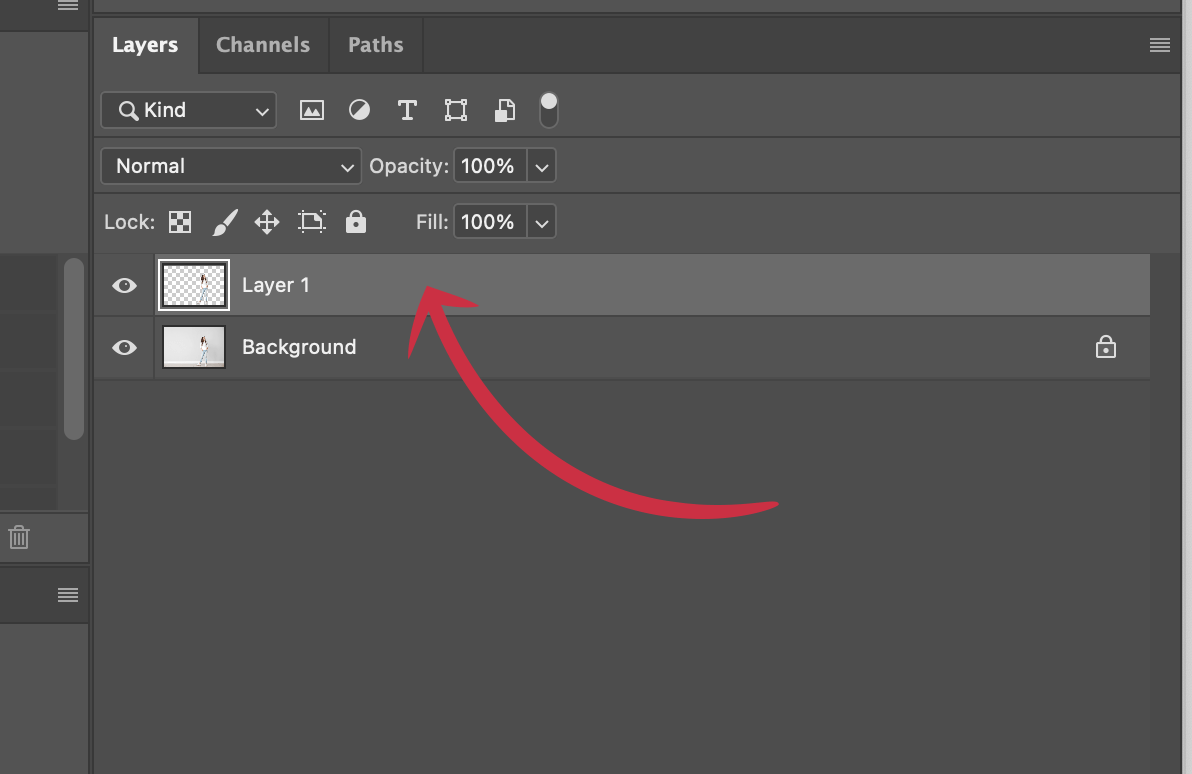Filter layers by pixel layer icon
This screenshot has height=774, width=1192.
312,111
